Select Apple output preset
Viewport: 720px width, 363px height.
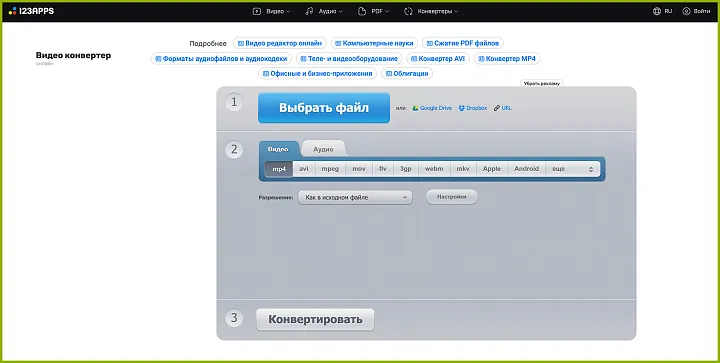pos(492,169)
